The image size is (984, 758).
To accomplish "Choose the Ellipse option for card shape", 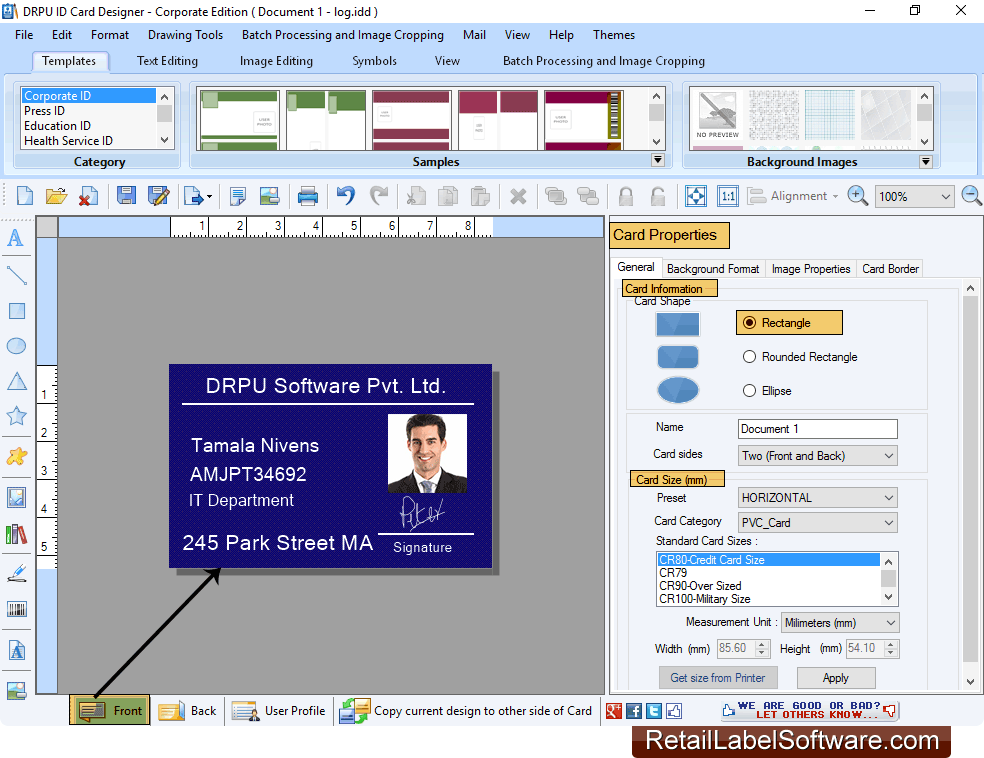I will [x=748, y=390].
